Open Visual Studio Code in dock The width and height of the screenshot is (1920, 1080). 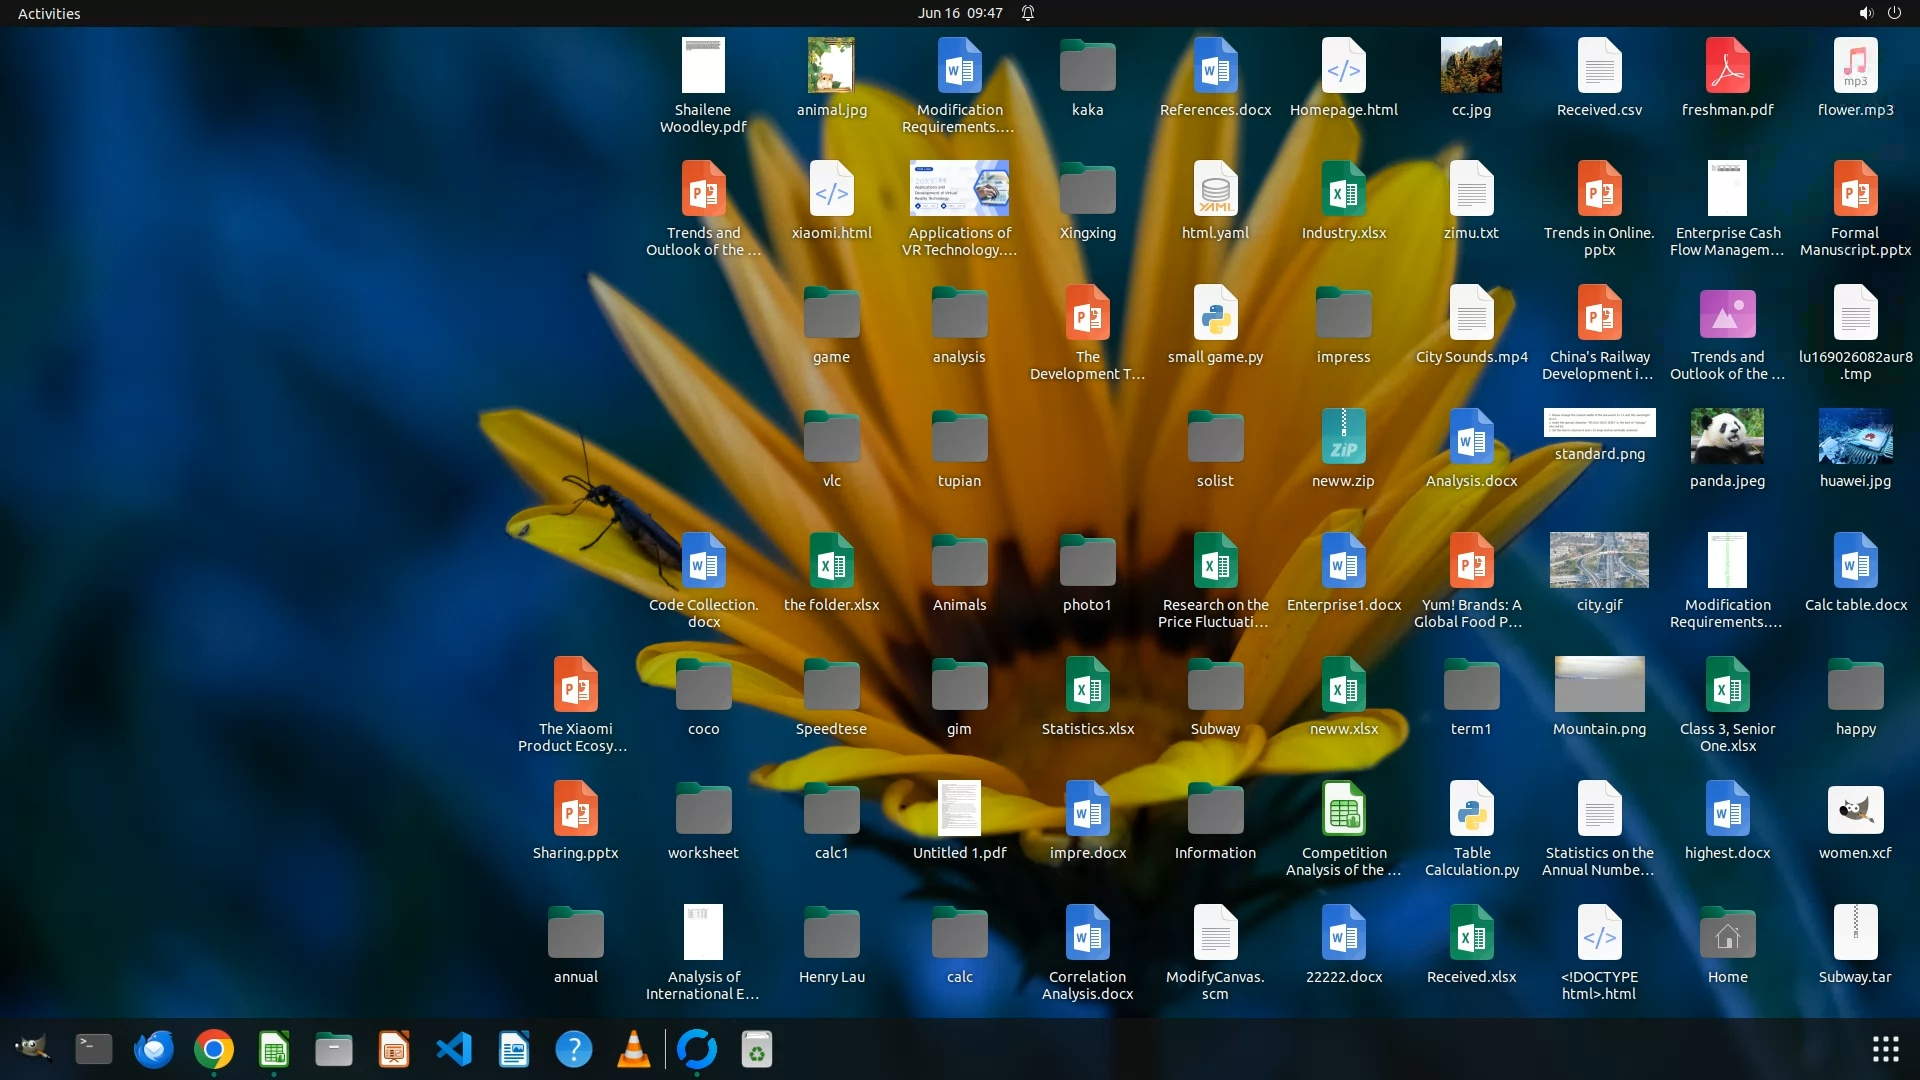(x=454, y=1049)
